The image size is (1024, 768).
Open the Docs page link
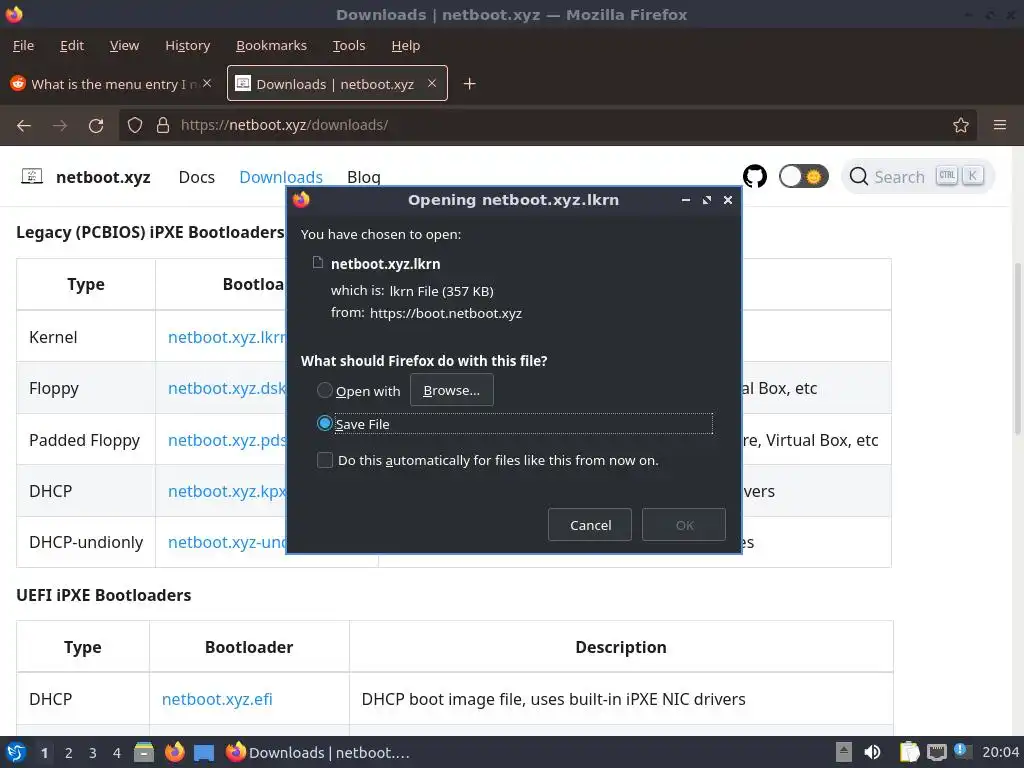(197, 177)
